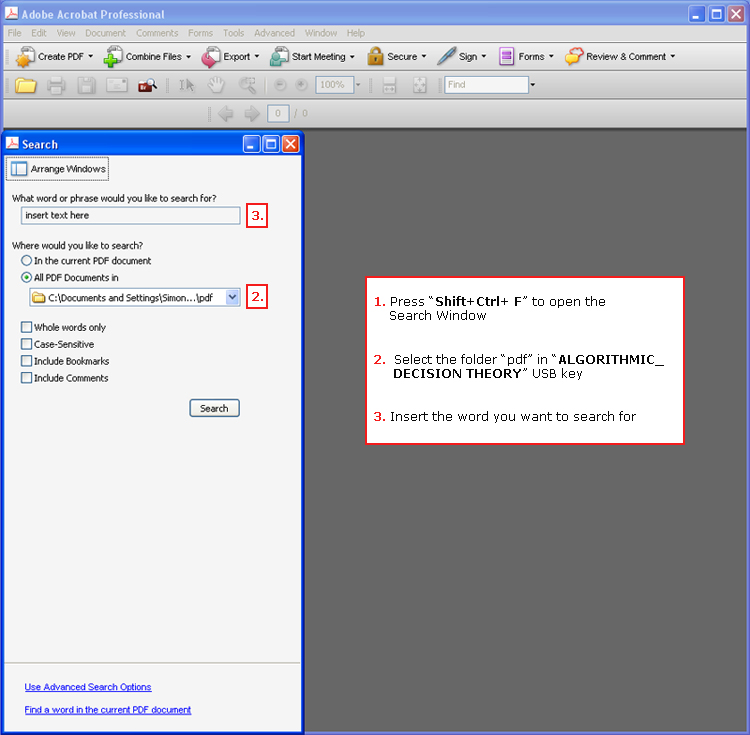Enable Whole words only checkbox
750x735 pixels.
coord(26,327)
